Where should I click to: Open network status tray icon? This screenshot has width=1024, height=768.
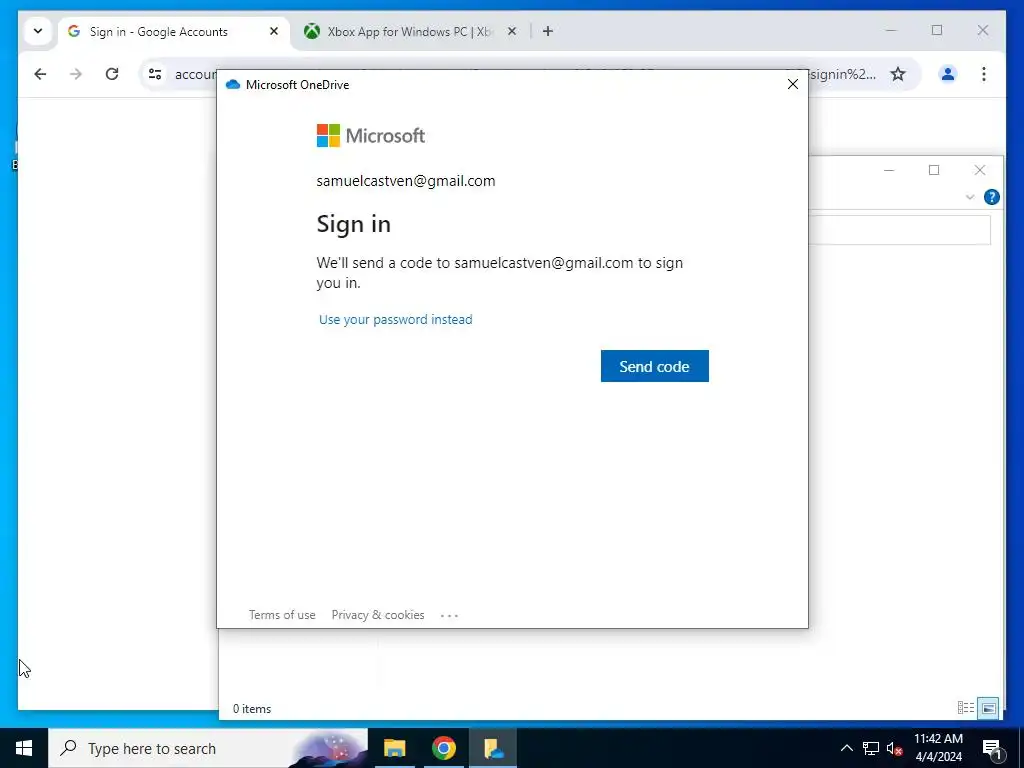tap(871, 748)
